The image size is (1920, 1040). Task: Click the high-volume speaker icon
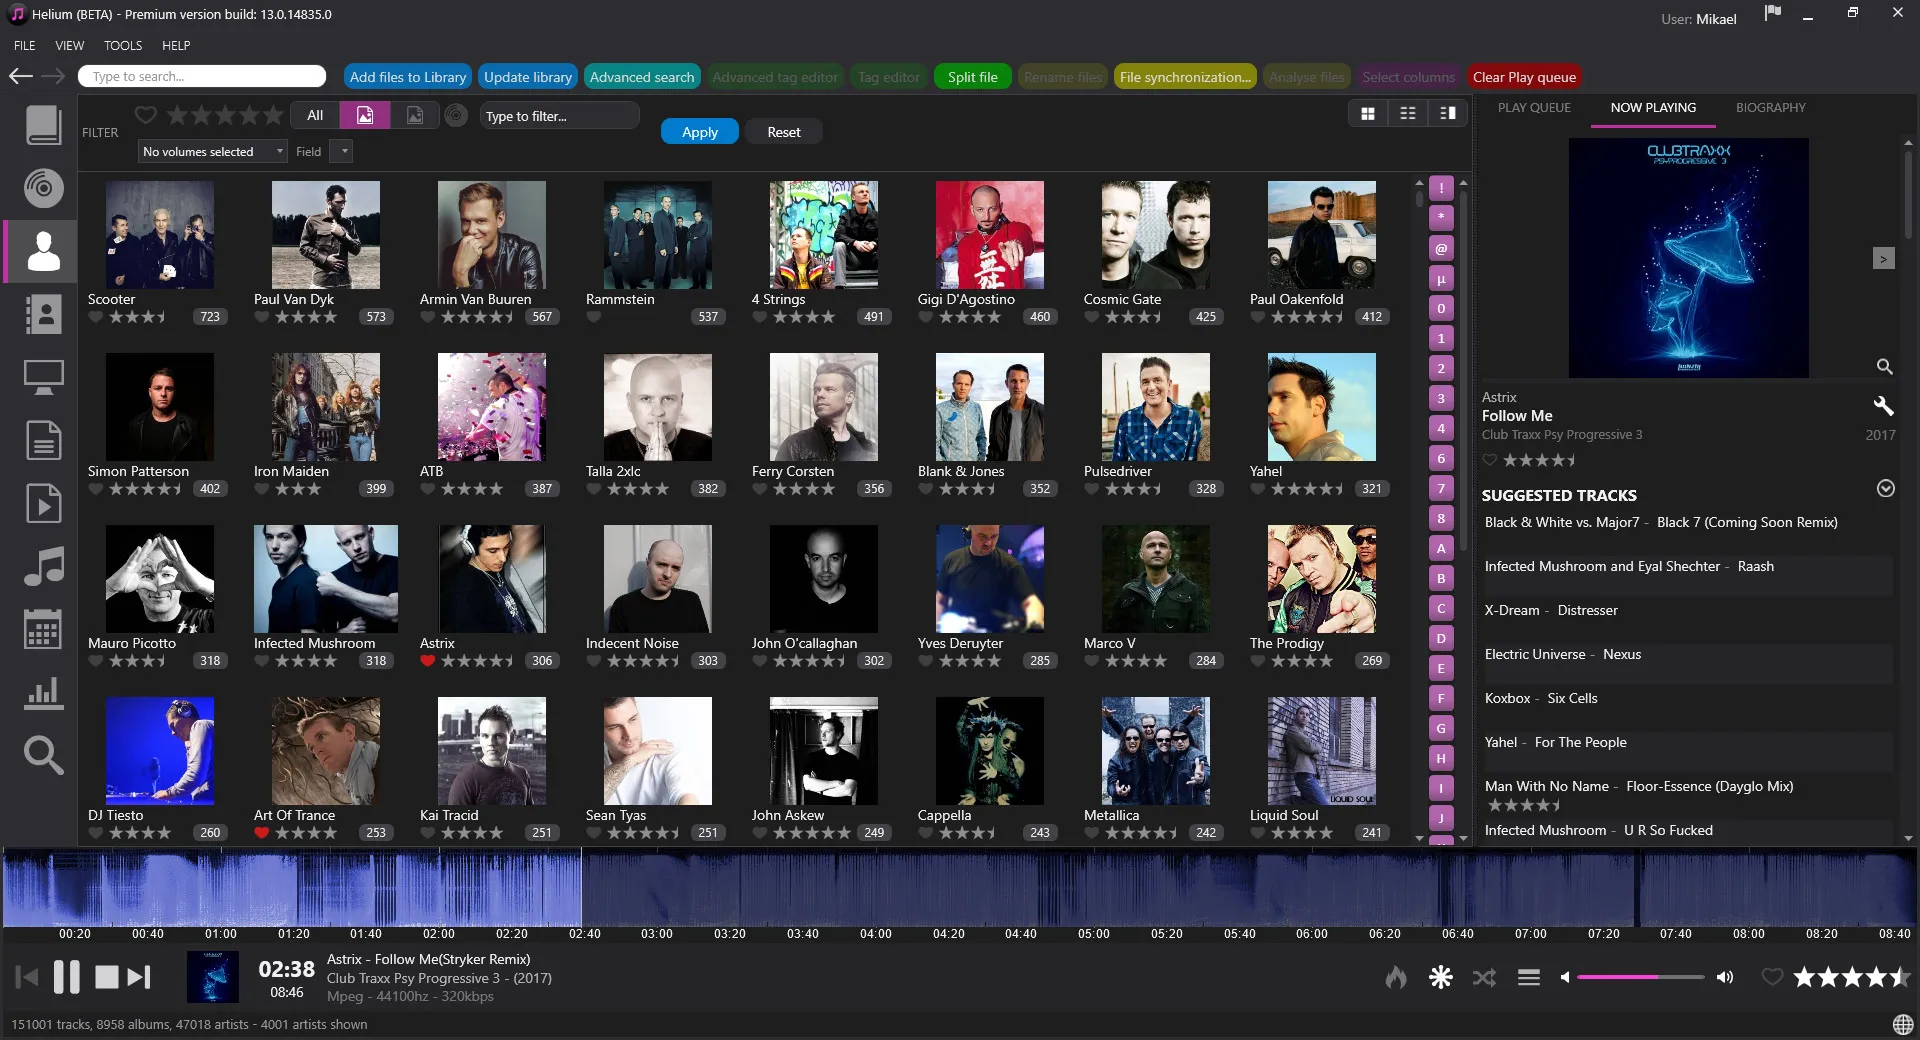(1725, 977)
